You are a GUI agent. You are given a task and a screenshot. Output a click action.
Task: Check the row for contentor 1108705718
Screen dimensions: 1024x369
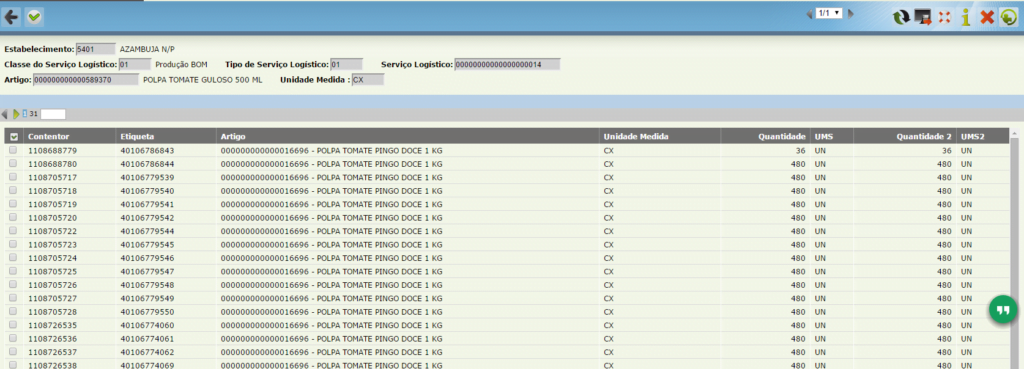(13, 191)
